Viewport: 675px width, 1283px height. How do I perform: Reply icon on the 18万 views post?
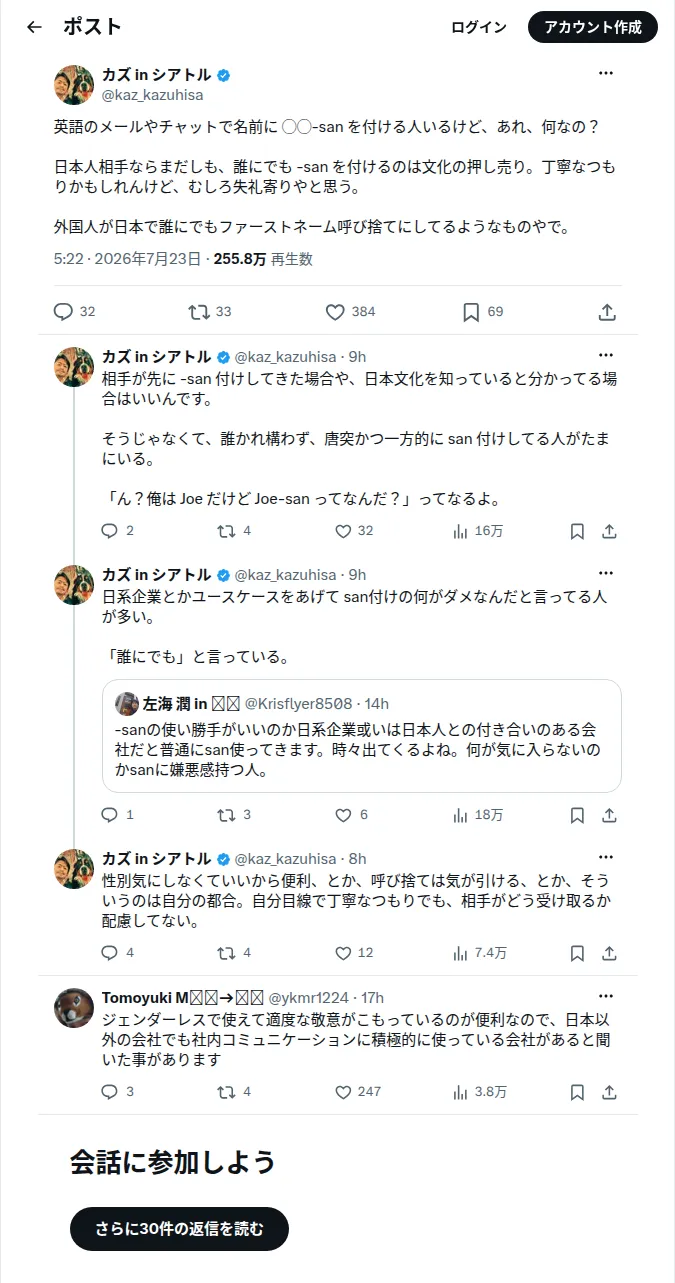[110, 815]
